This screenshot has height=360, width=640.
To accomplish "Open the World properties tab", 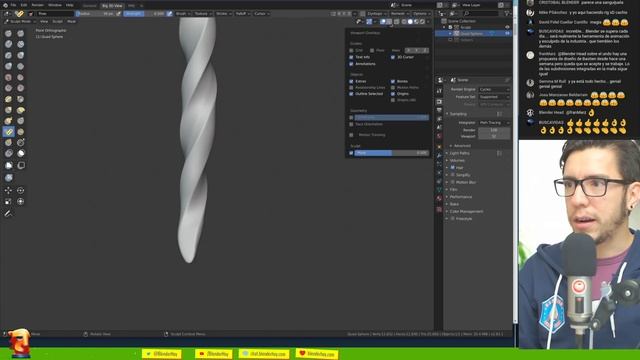I will pos(439,136).
